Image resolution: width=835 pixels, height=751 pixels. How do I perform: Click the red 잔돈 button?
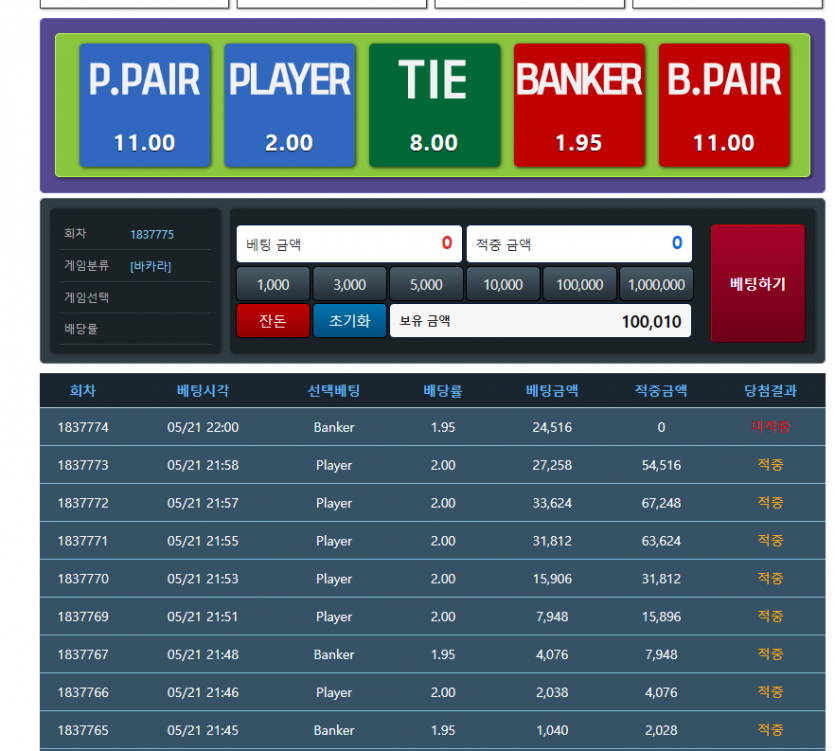point(273,321)
